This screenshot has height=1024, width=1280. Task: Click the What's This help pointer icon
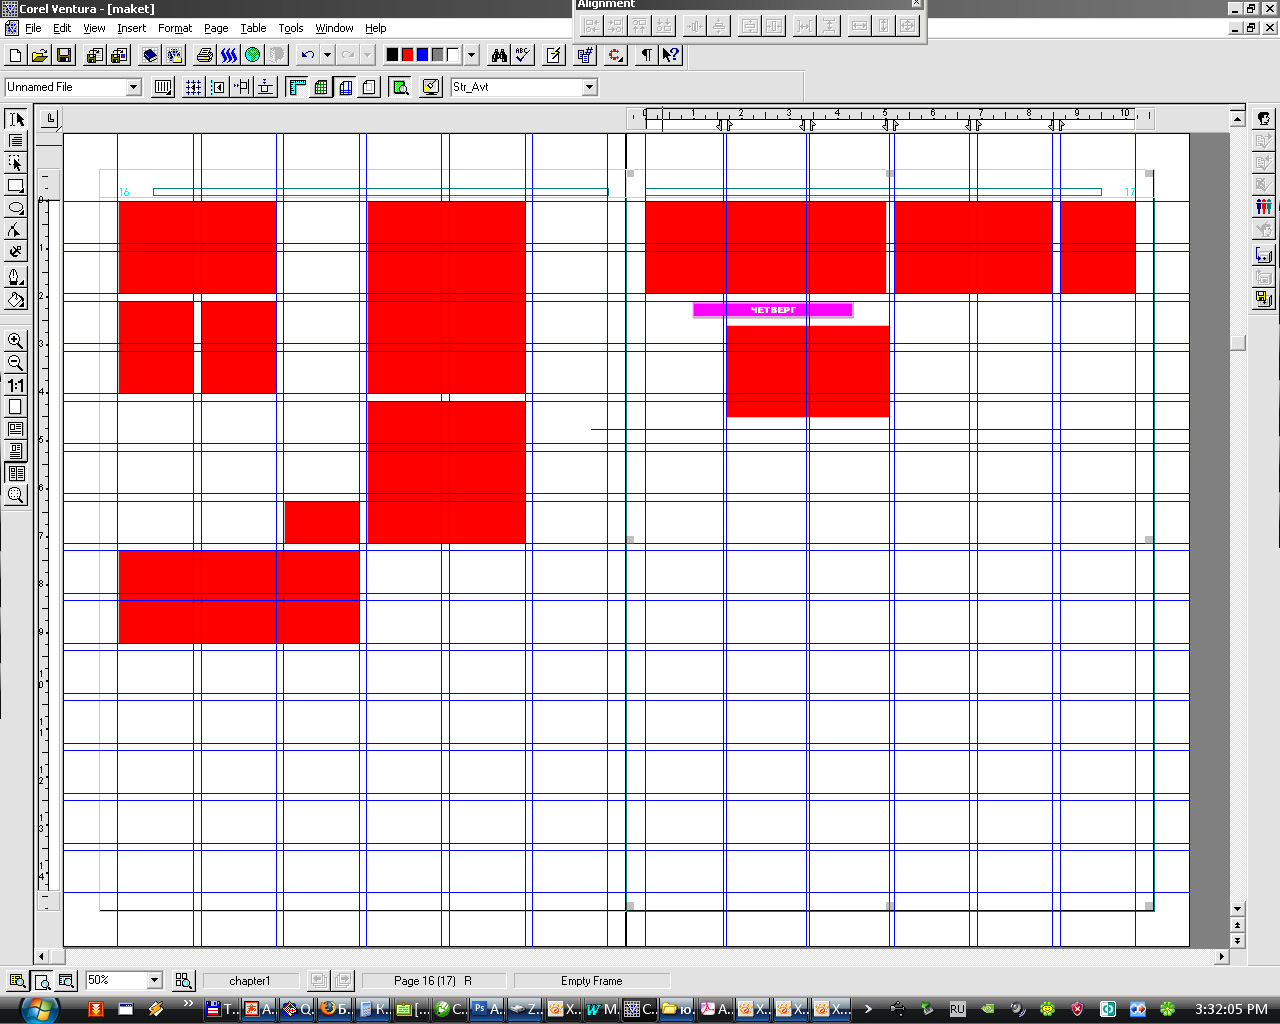670,55
